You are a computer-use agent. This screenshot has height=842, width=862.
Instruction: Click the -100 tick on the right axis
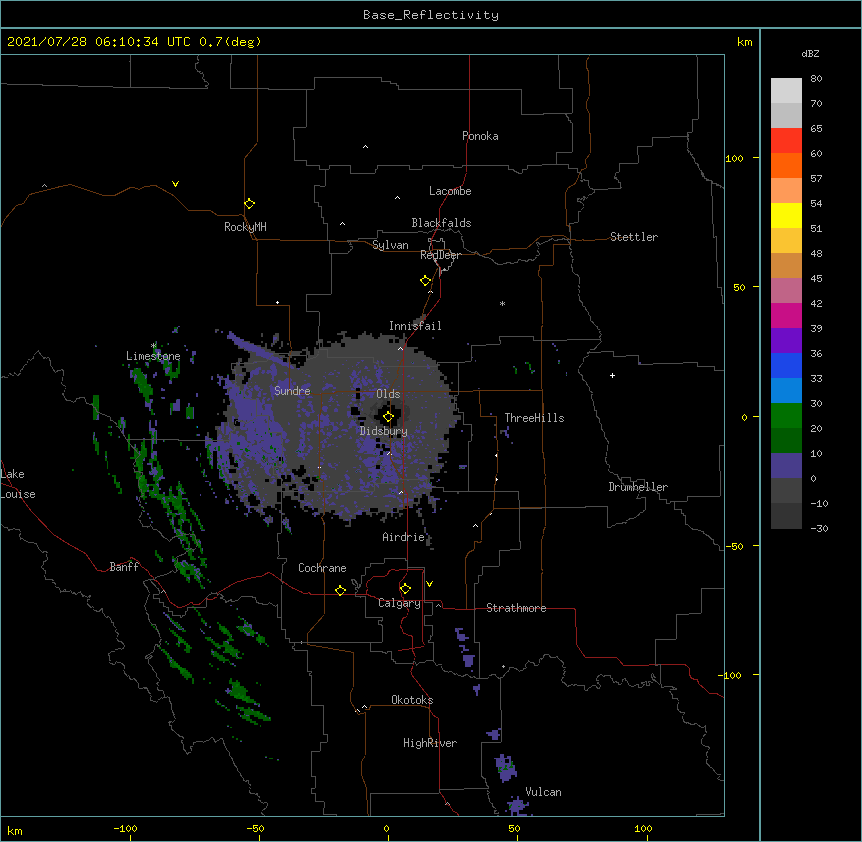click(731, 675)
